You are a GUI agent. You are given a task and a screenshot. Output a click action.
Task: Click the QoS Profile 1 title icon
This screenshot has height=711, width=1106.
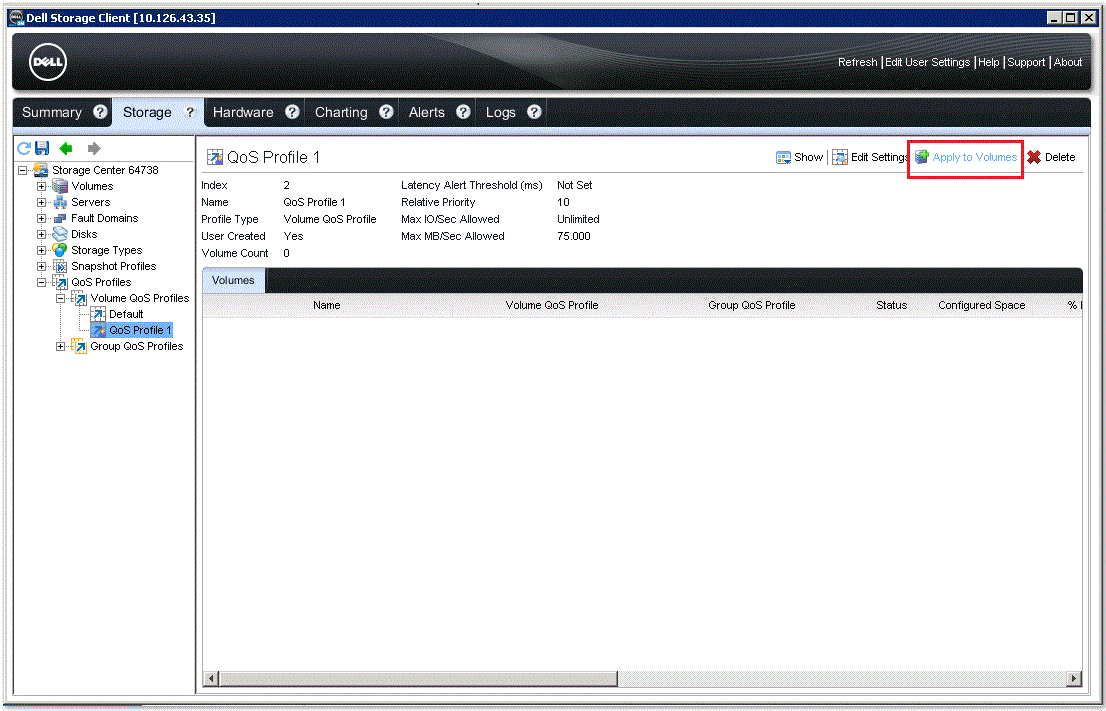click(x=214, y=157)
